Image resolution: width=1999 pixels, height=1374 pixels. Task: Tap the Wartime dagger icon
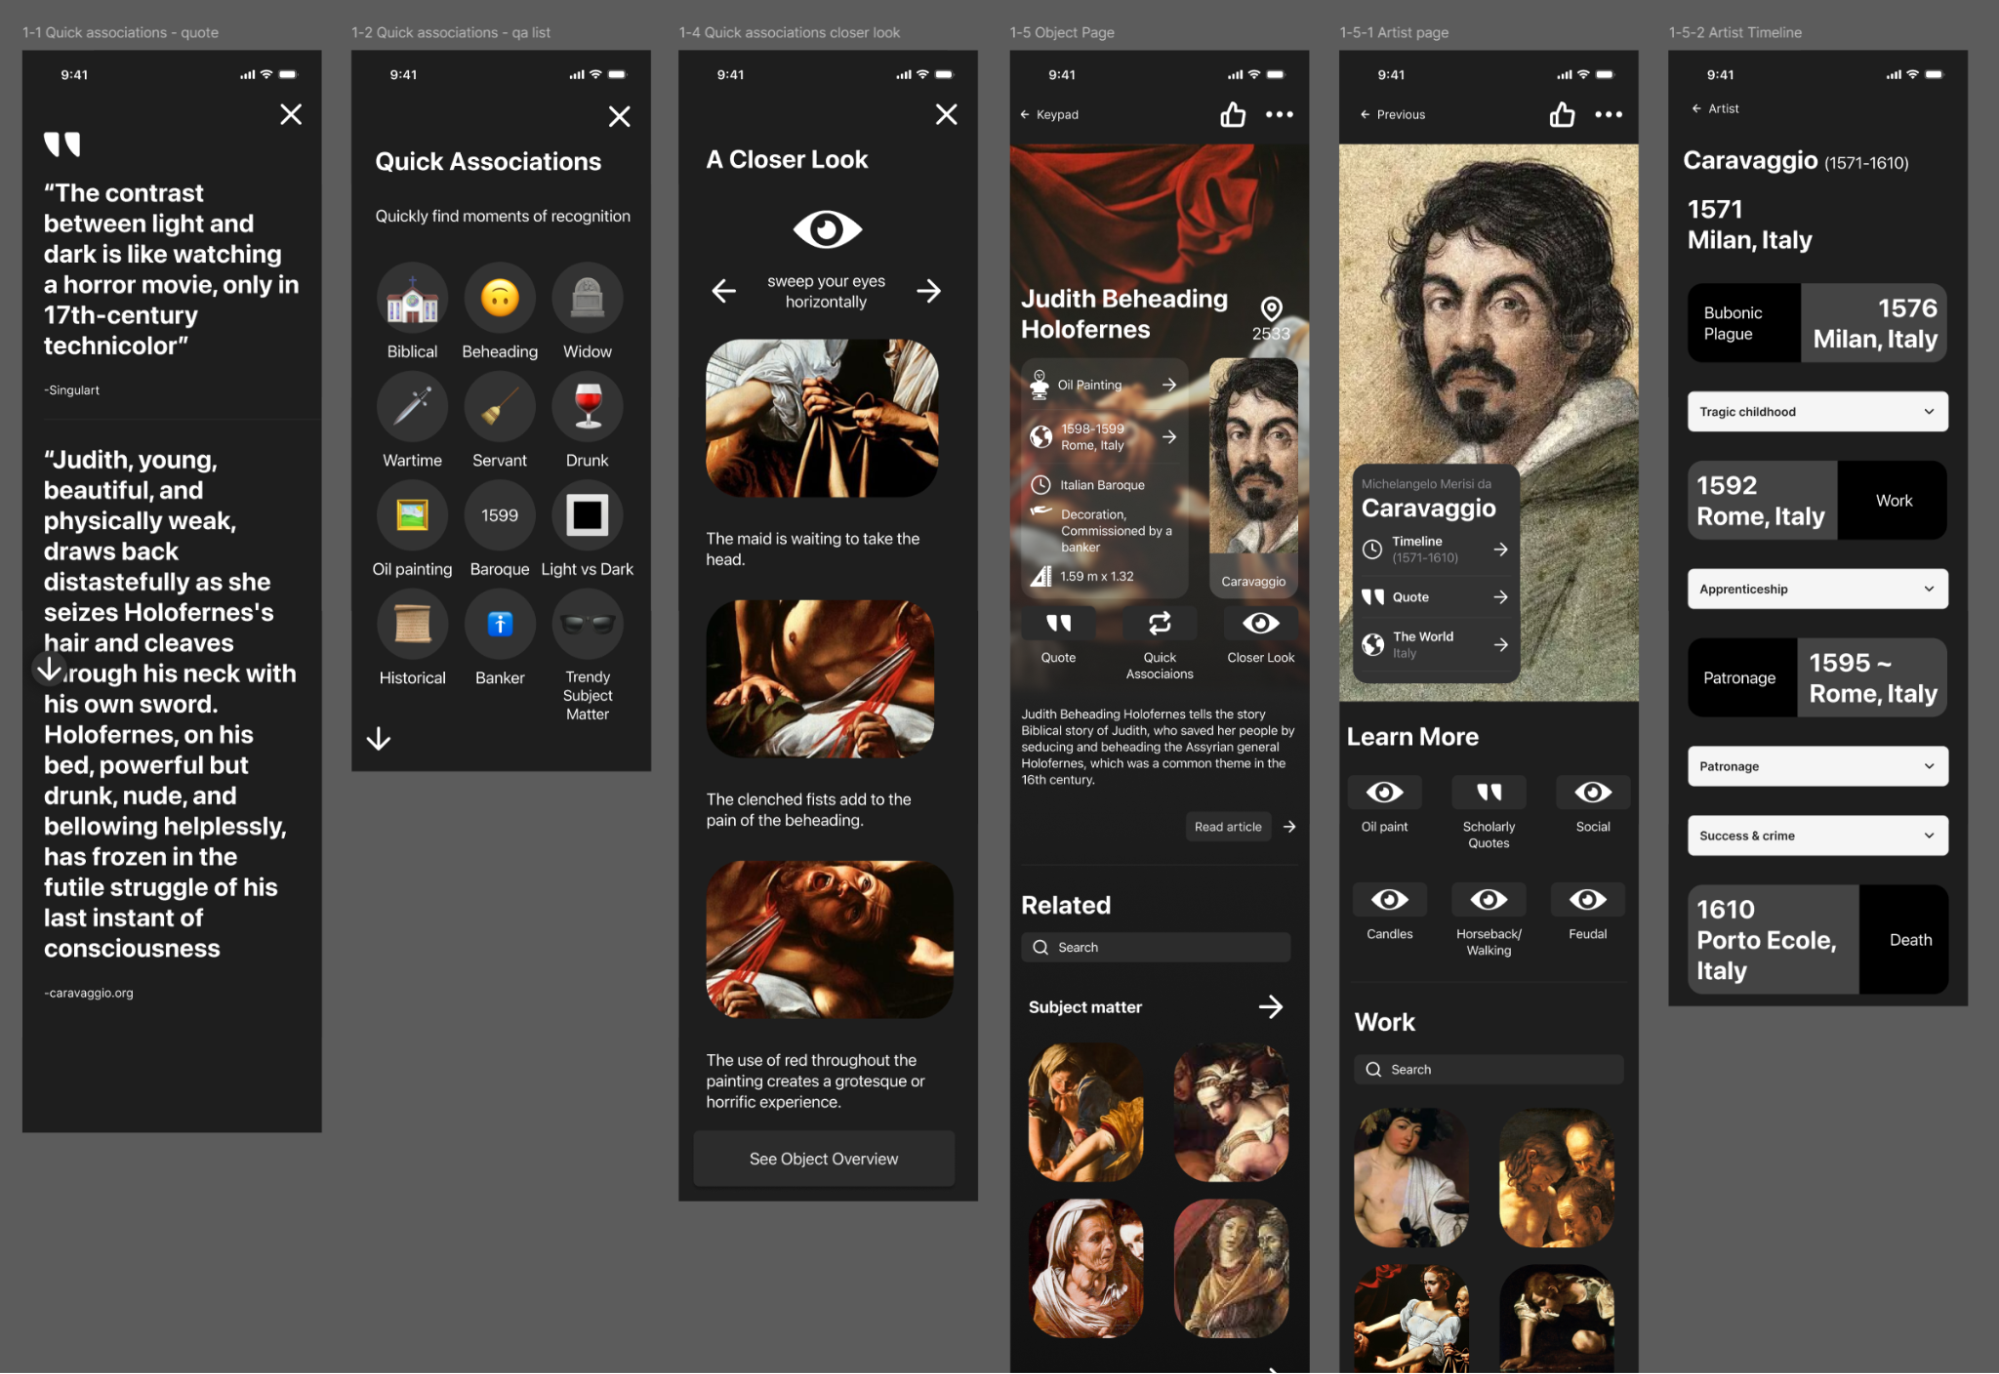coord(412,407)
